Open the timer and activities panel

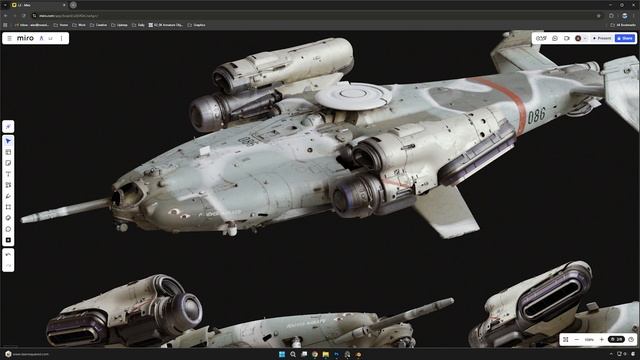click(x=541, y=38)
